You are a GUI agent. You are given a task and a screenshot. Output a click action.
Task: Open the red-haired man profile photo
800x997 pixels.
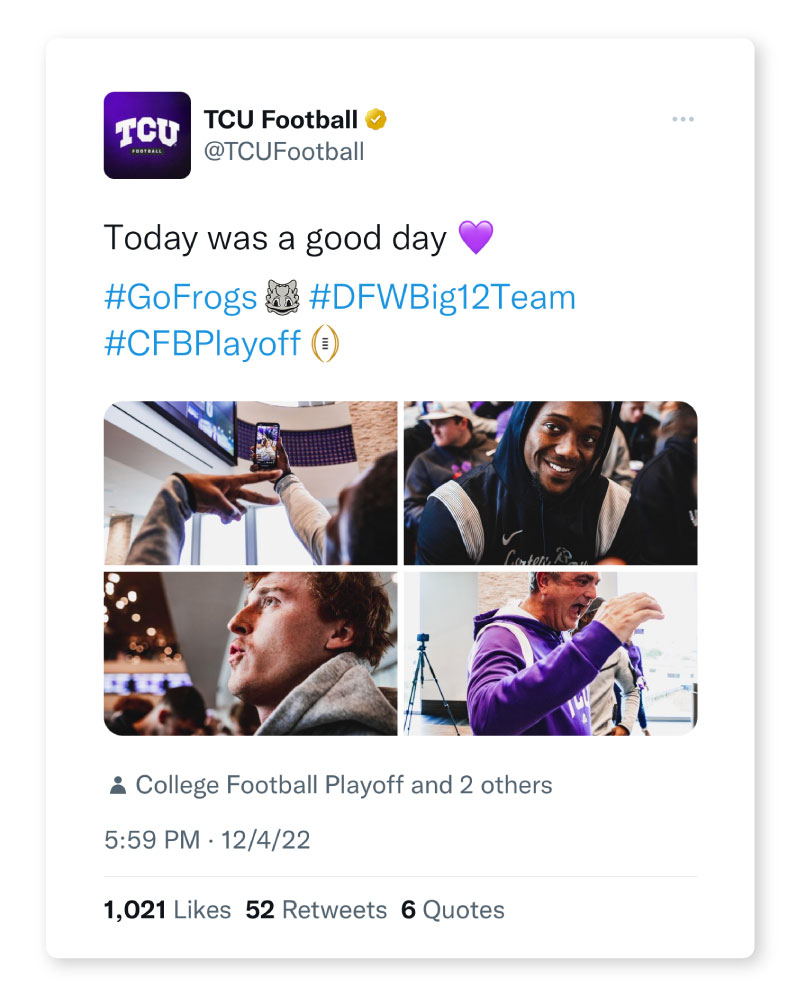click(250, 654)
